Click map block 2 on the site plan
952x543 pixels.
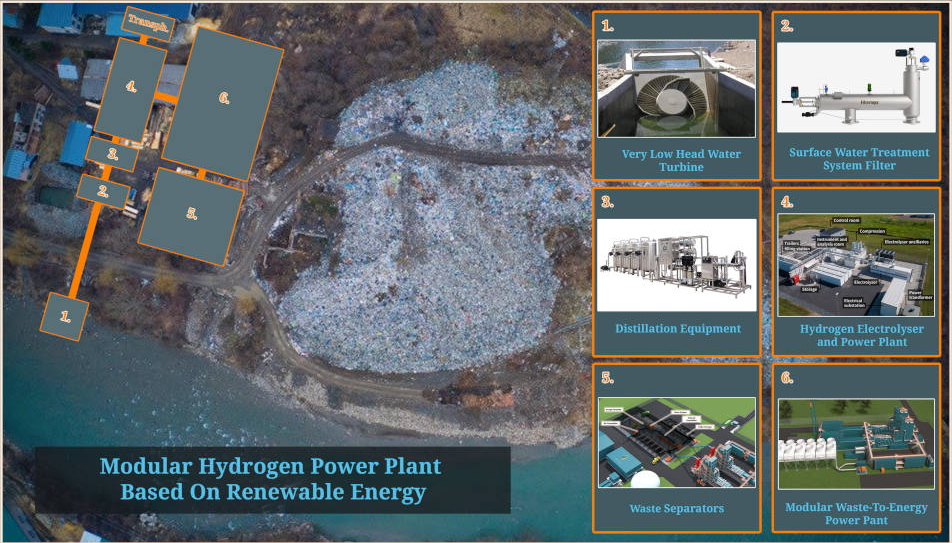tap(103, 192)
